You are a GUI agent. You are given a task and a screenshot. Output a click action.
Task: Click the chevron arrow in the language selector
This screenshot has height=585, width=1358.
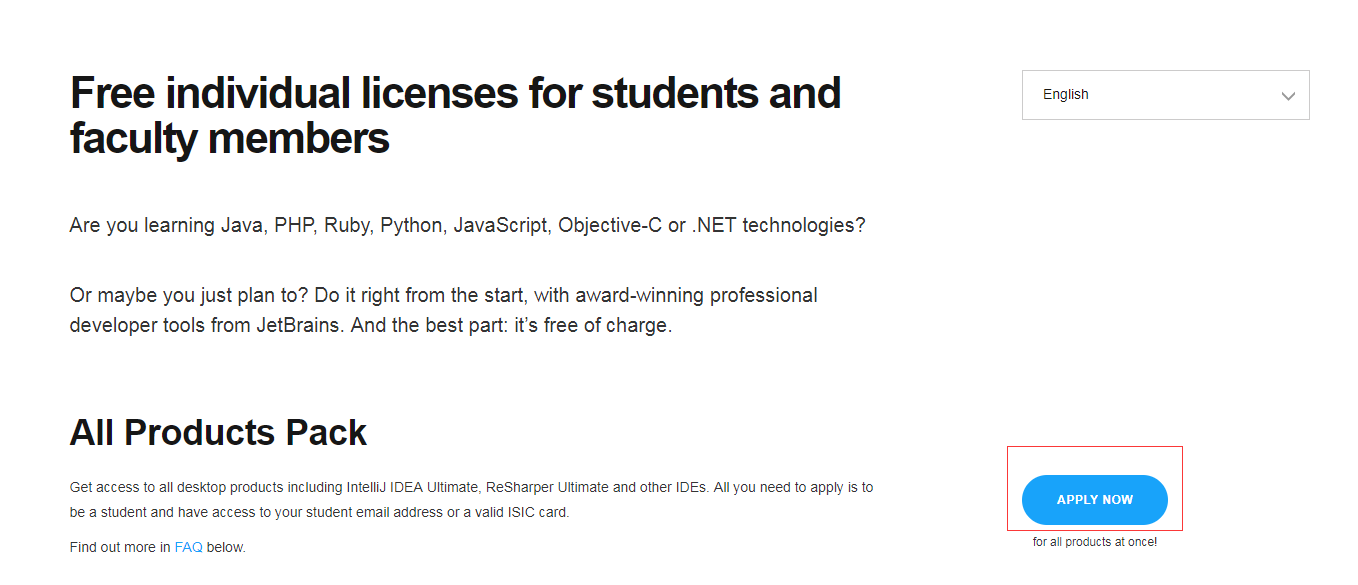coord(1288,96)
